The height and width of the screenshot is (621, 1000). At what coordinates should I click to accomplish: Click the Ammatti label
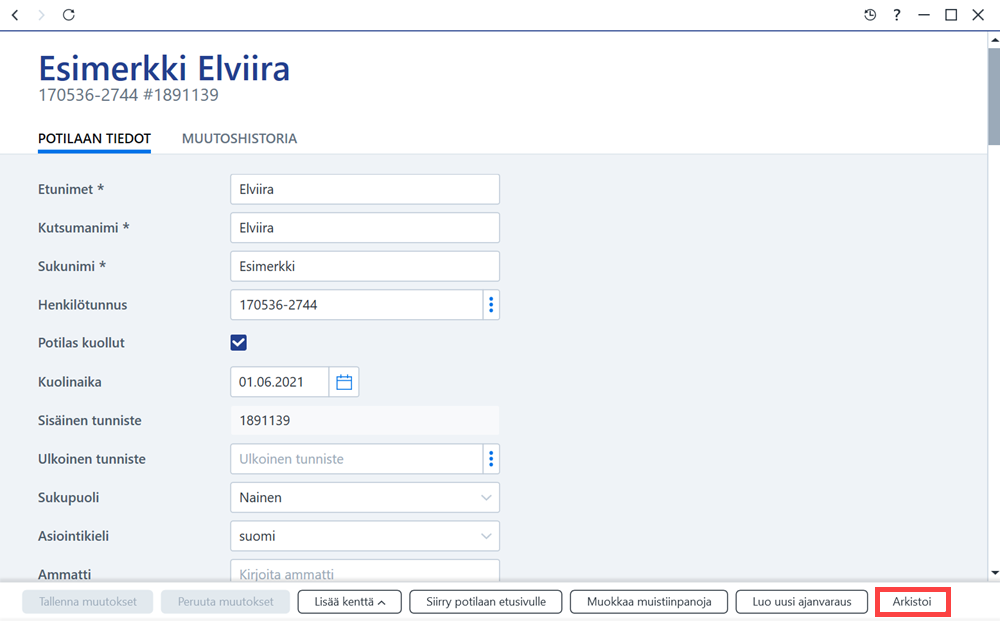[64, 574]
